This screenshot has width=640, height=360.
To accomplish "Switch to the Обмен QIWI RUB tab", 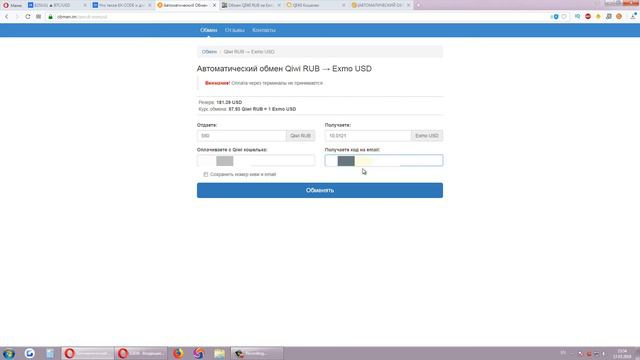I will [251, 5].
